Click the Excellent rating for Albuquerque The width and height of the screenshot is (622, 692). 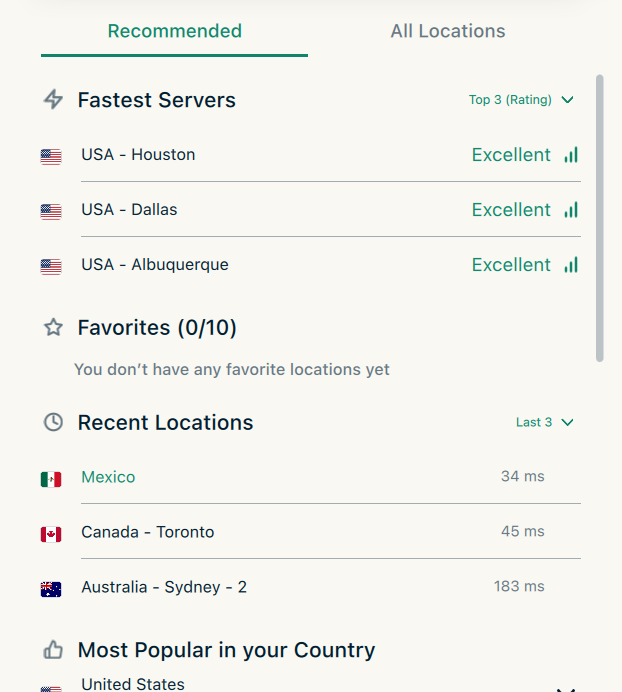(x=511, y=265)
